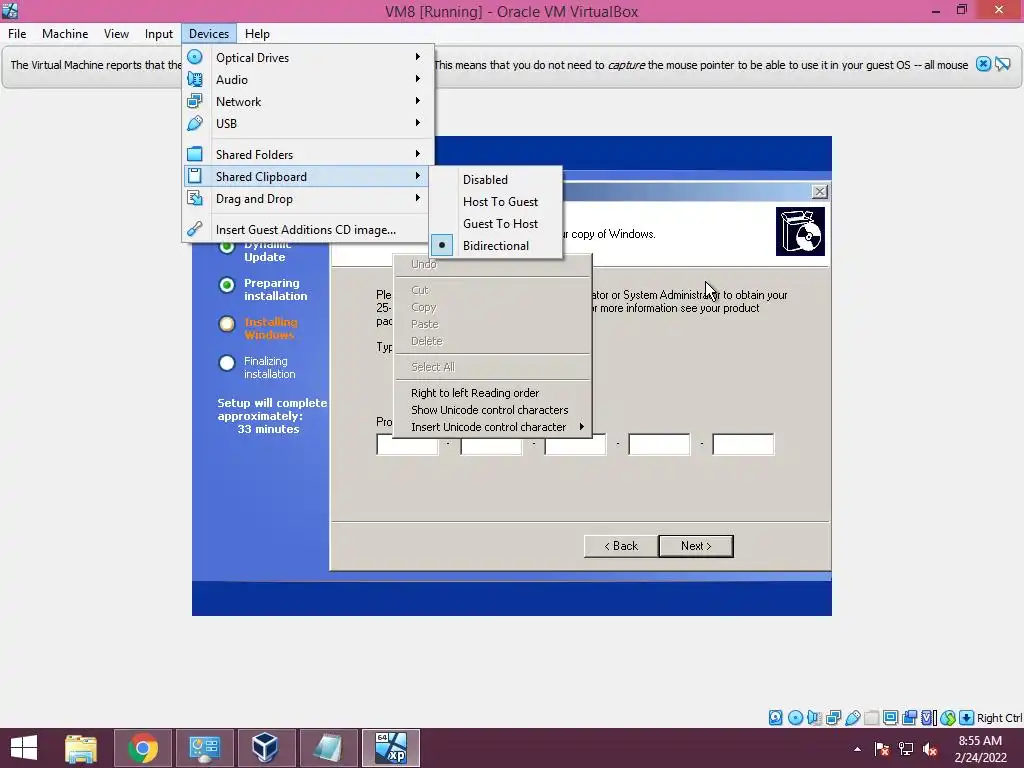Click the optical disc status bar icon
This screenshot has width=1024, height=768.
(795, 718)
